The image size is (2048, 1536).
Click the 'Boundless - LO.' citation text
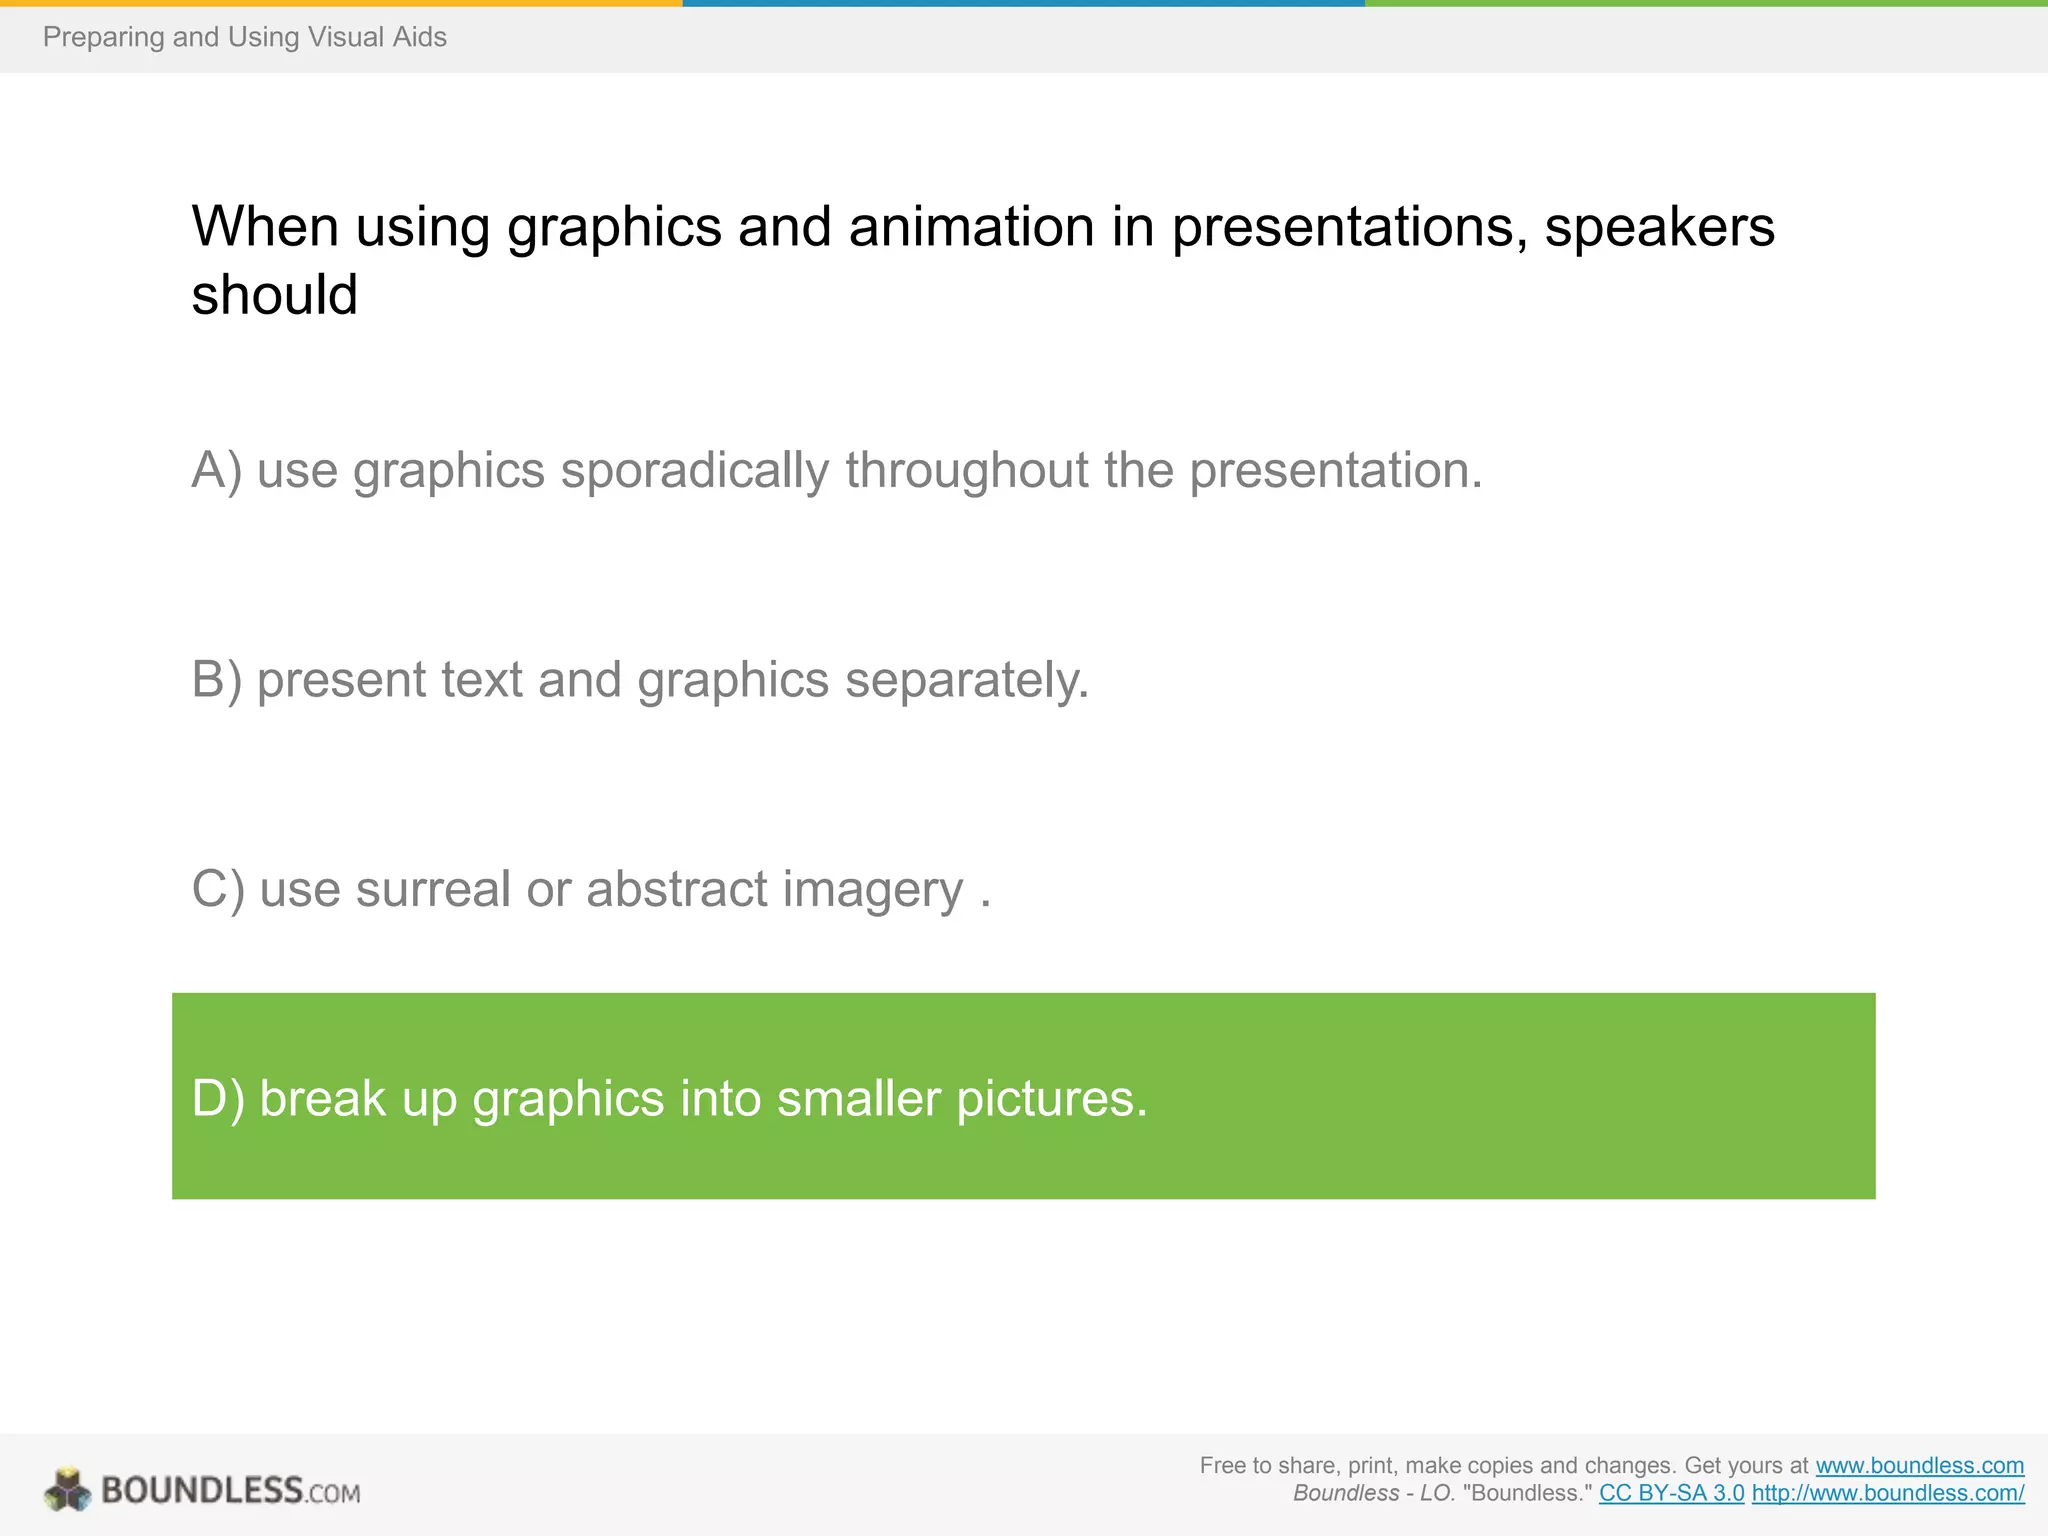pos(1374,1493)
